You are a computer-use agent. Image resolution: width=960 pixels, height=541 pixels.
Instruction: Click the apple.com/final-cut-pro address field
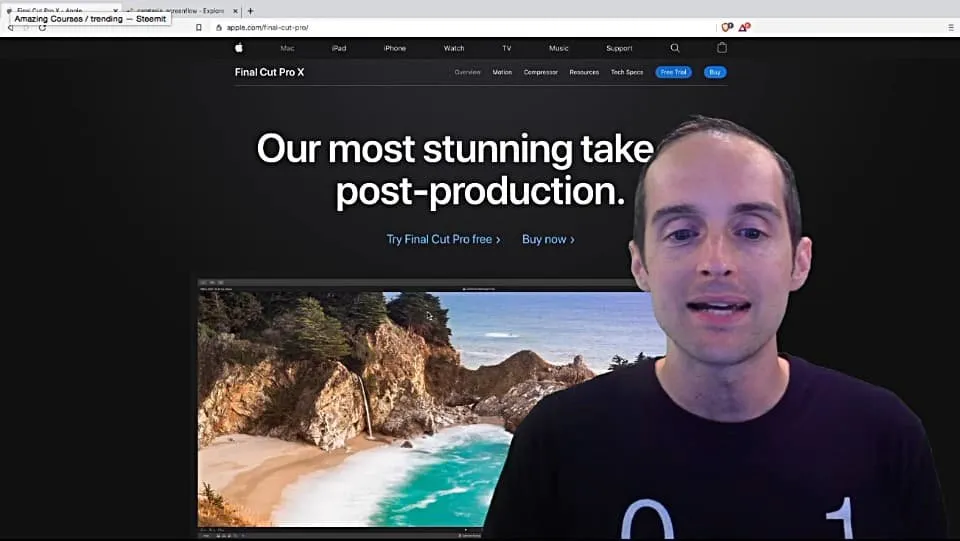tap(465, 28)
